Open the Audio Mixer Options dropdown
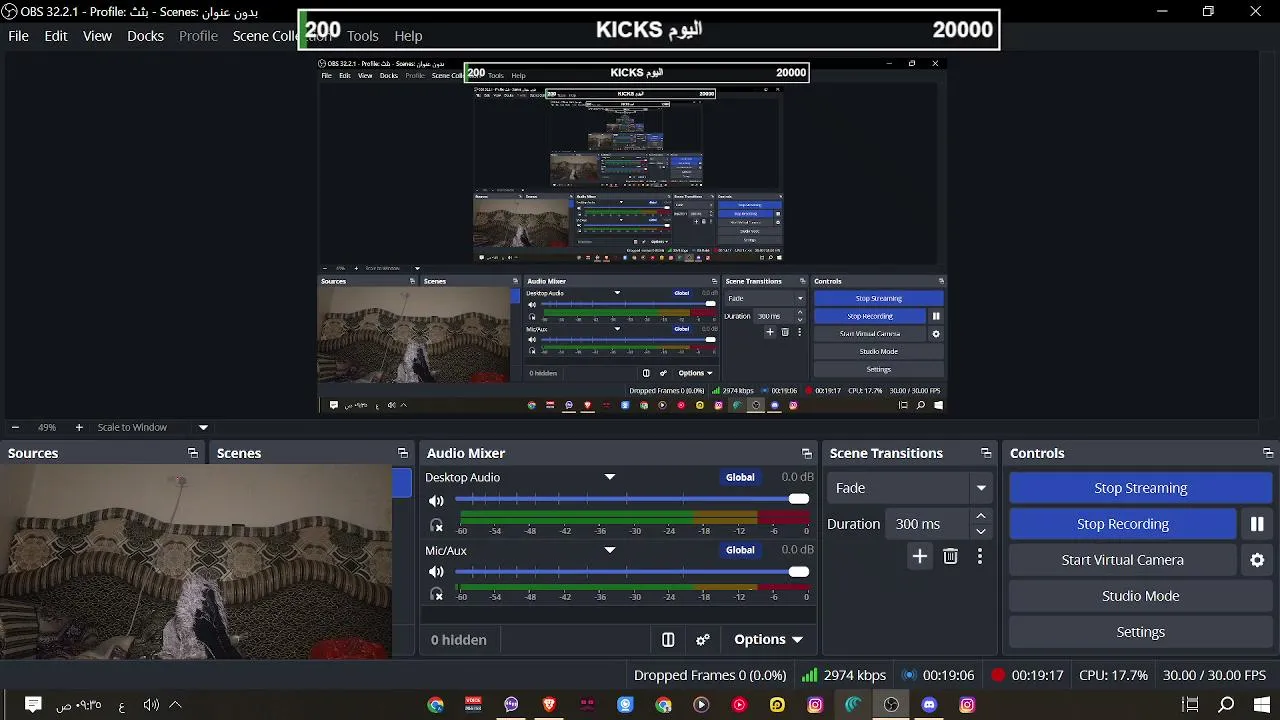The height and width of the screenshot is (720, 1280). coord(768,640)
